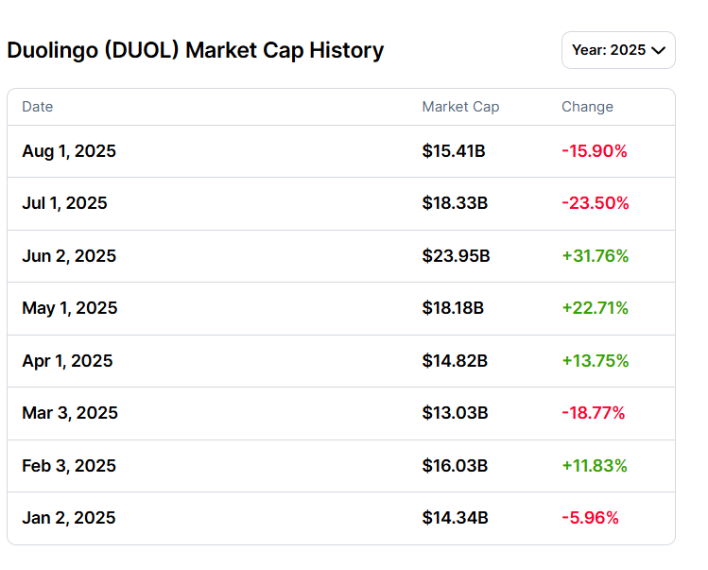Click the Duolingo Market Cap History heading
This screenshot has height=570, width=708.
pyautogui.click(x=195, y=50)
